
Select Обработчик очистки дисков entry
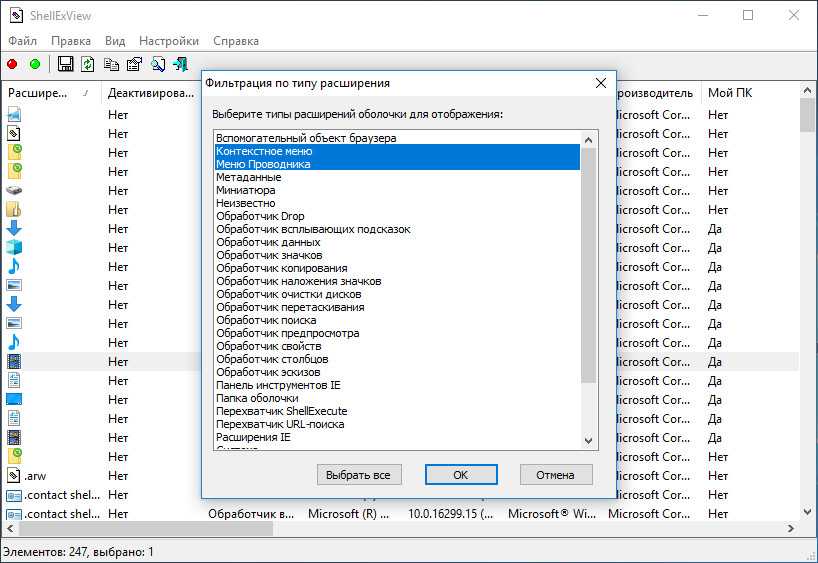[x=397, y=294]
